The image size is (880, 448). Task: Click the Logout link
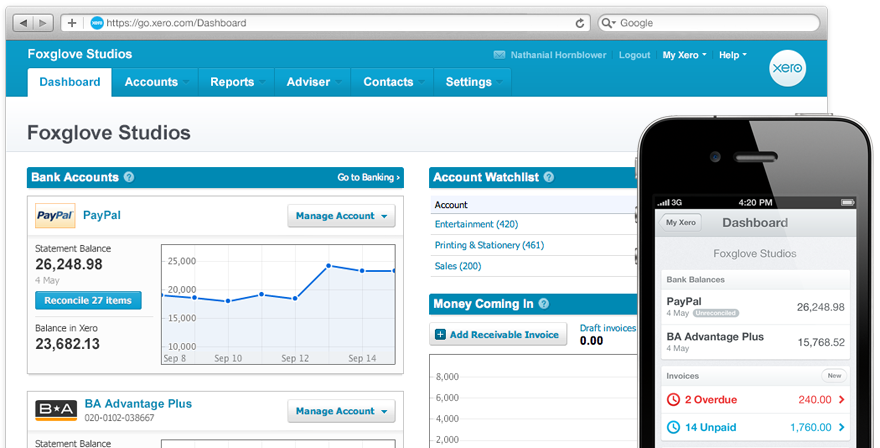click(x=634, y=55)
